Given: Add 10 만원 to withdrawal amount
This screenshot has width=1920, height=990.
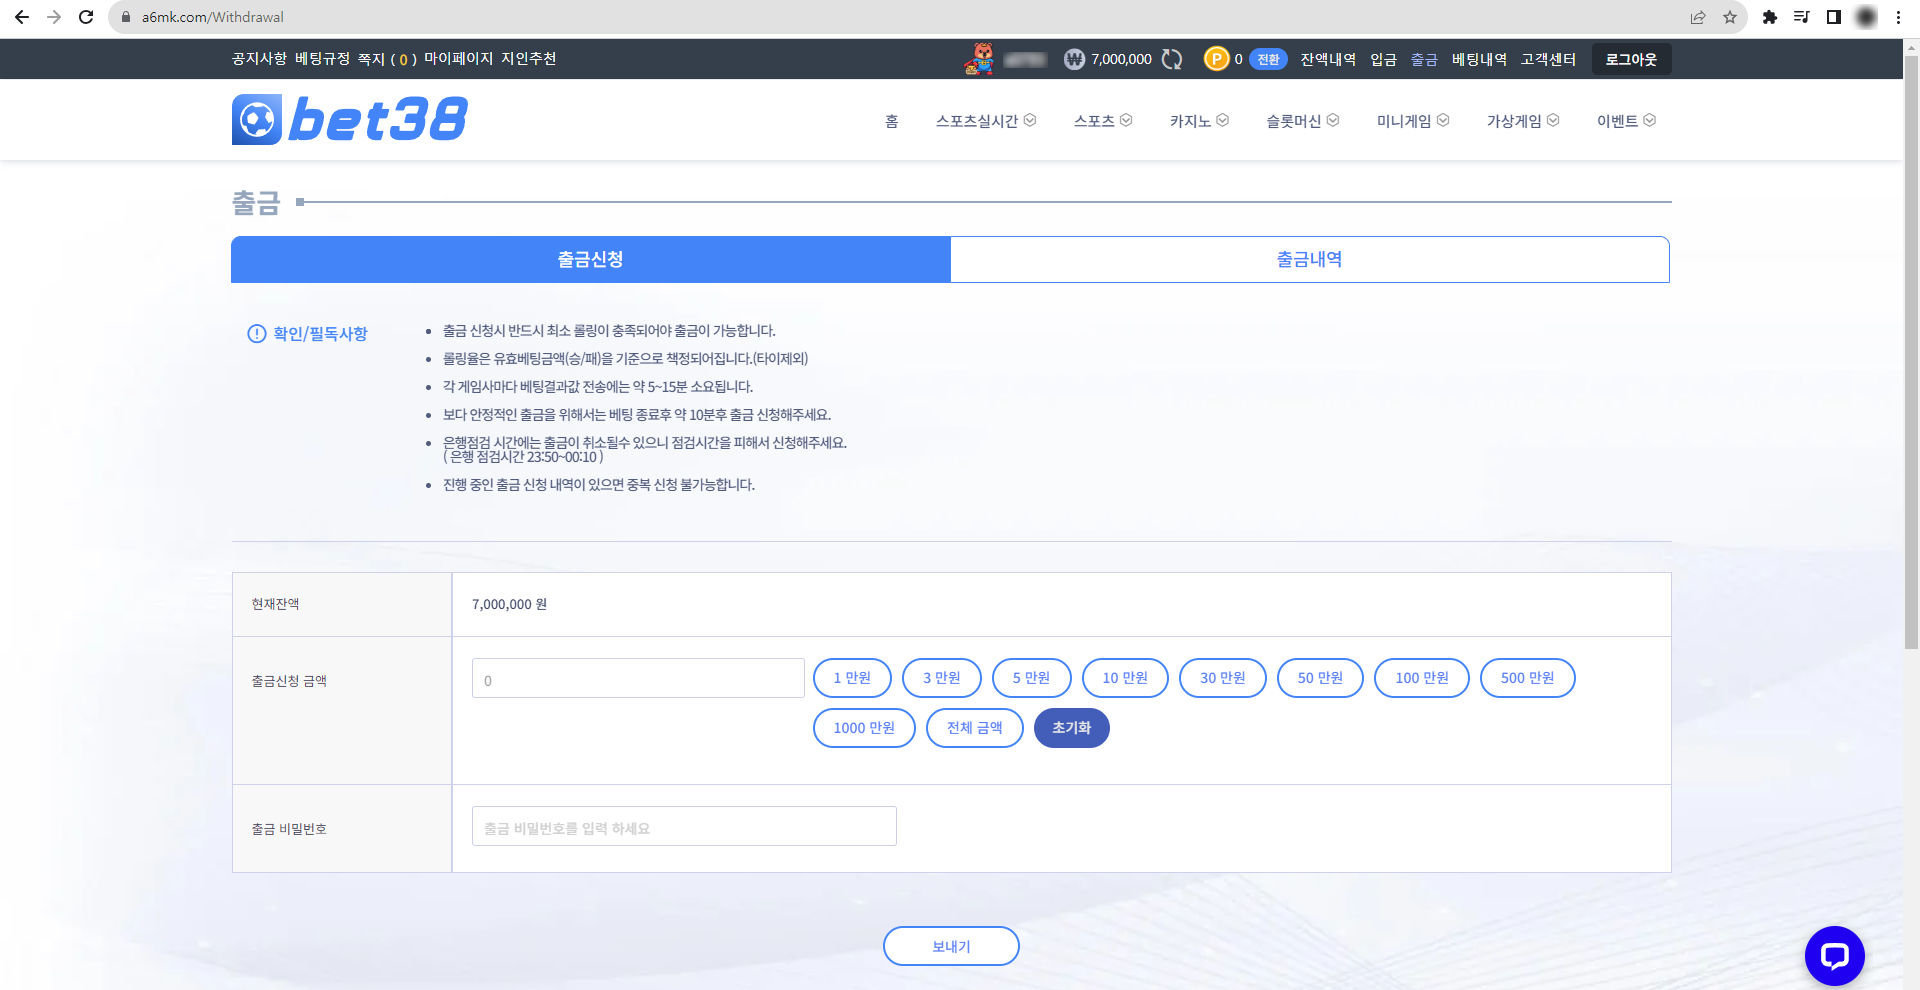Looking at the screenshot, I should [1125, 678].
